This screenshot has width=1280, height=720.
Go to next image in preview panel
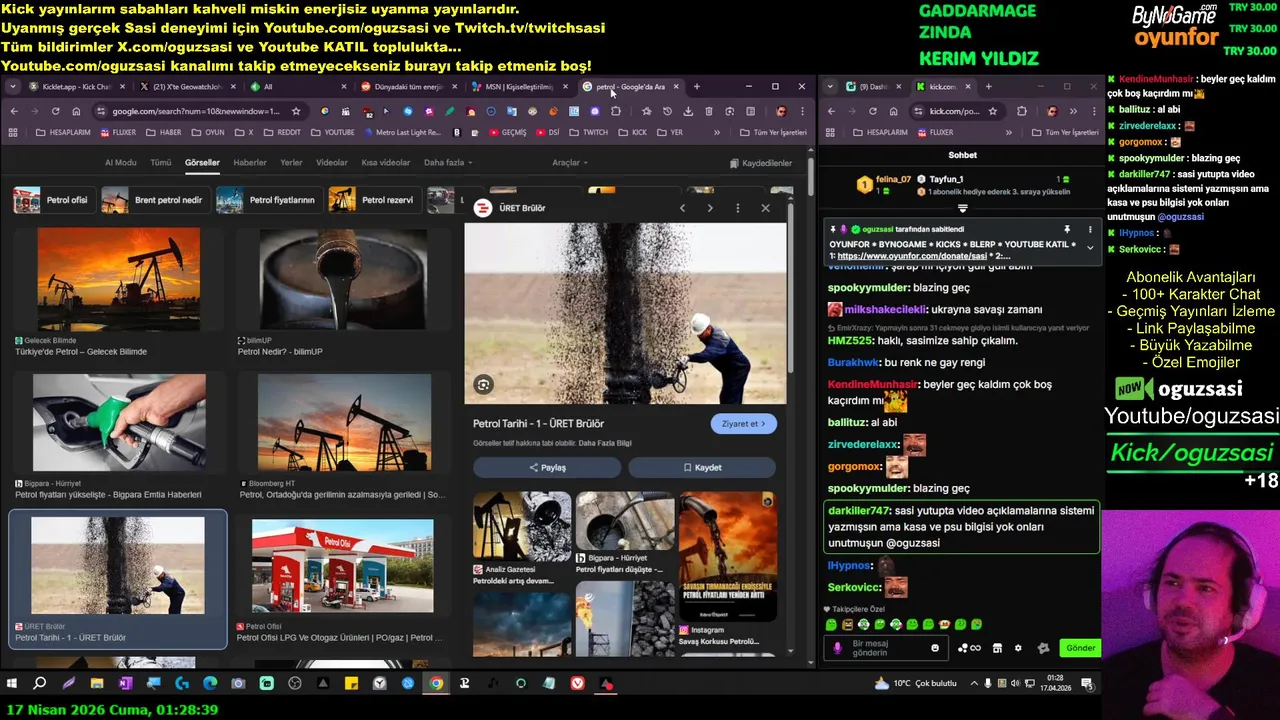(710, 208)
